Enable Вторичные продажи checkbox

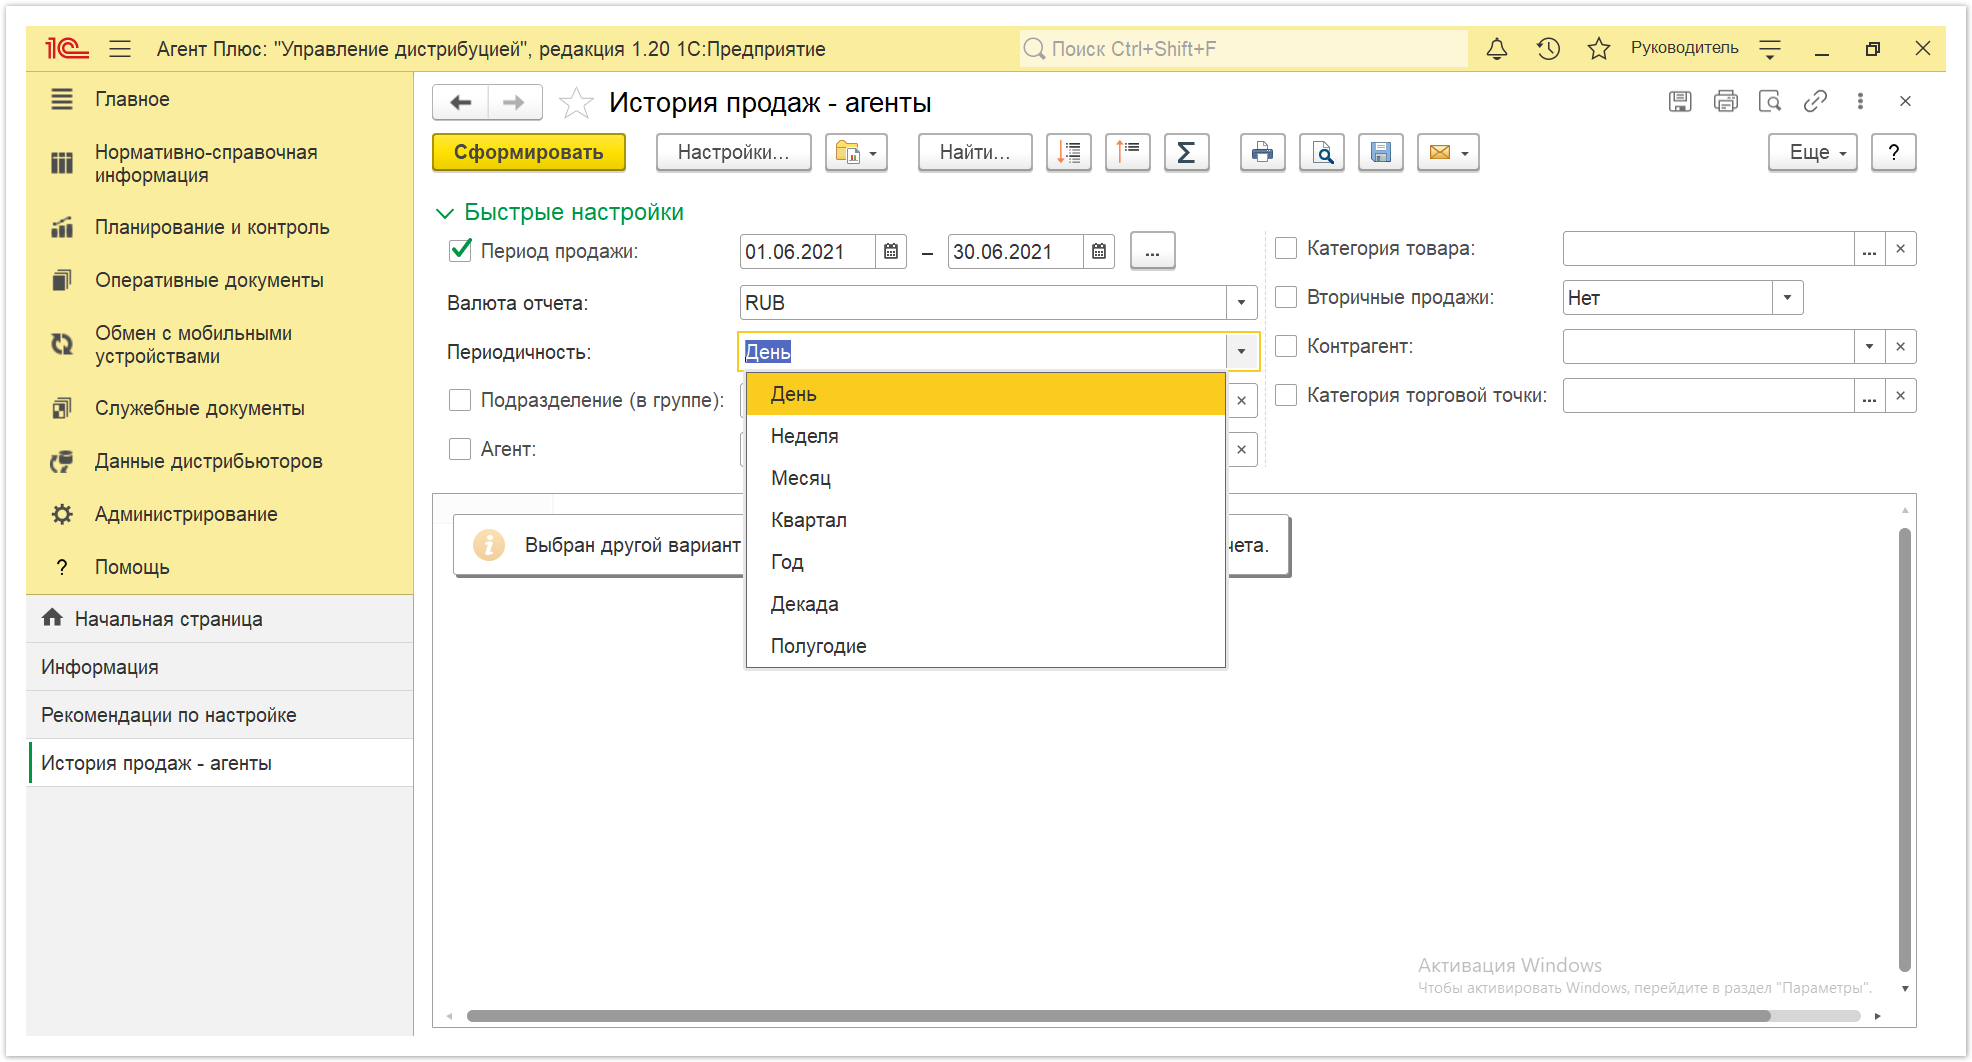(x=1286, y=297)
